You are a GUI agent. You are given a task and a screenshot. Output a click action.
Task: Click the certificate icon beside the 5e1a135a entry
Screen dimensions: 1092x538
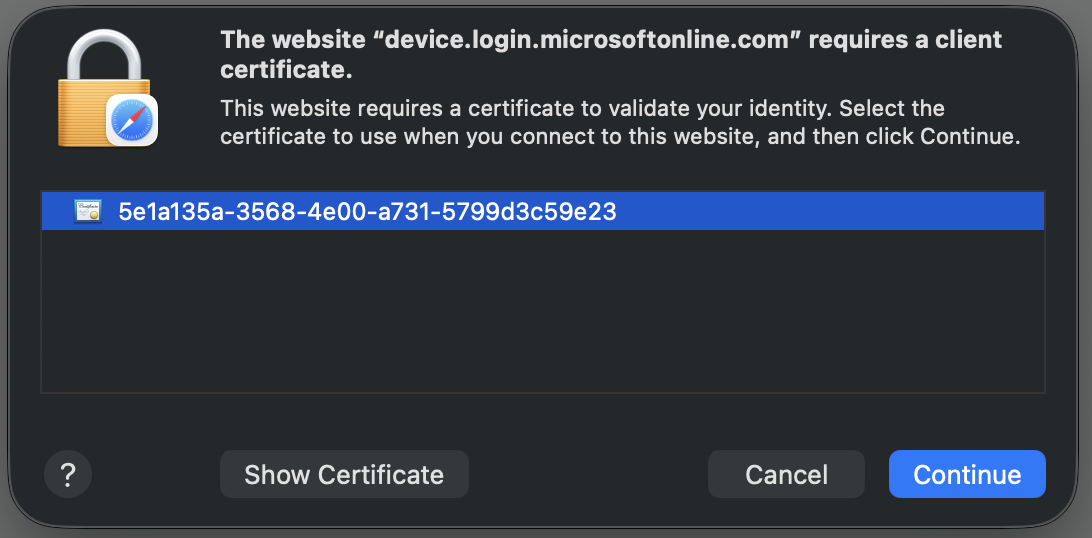click(87, 211)
